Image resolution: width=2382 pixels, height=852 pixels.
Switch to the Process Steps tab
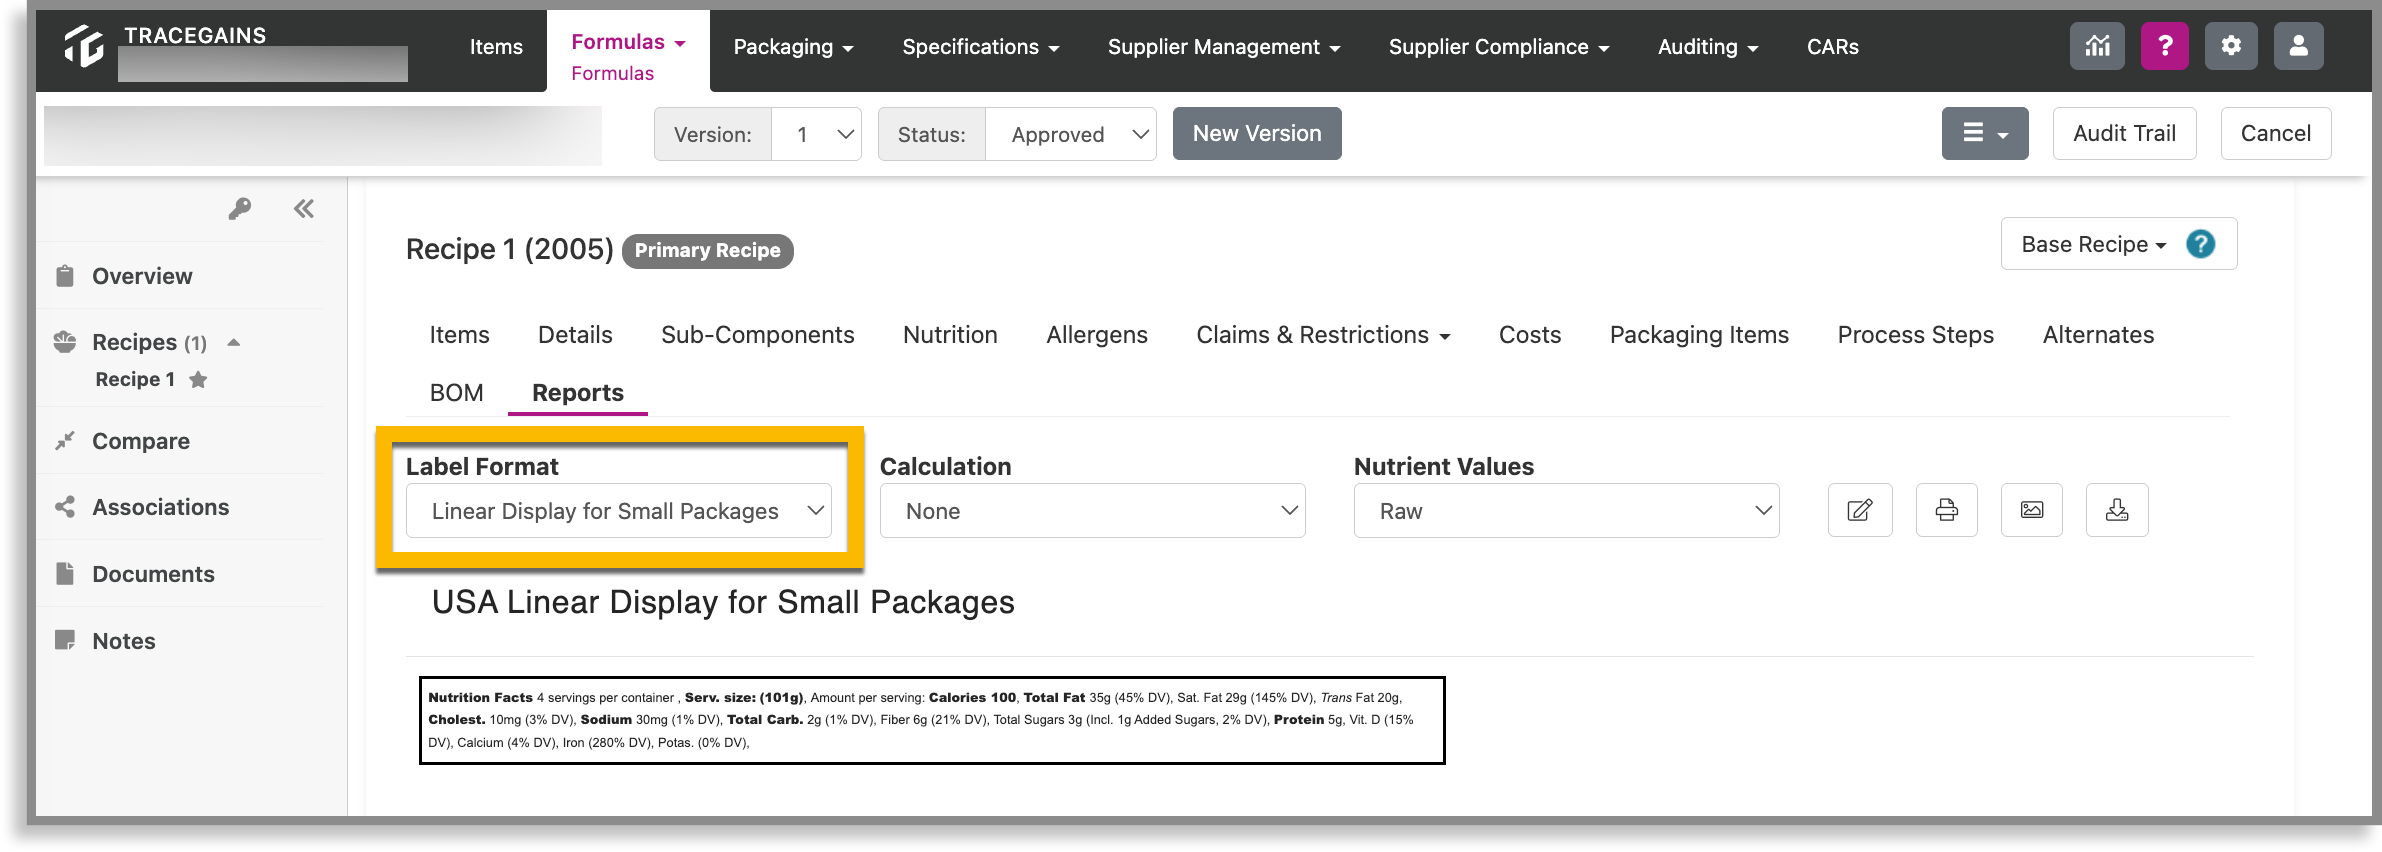(x=1915, y=335)
